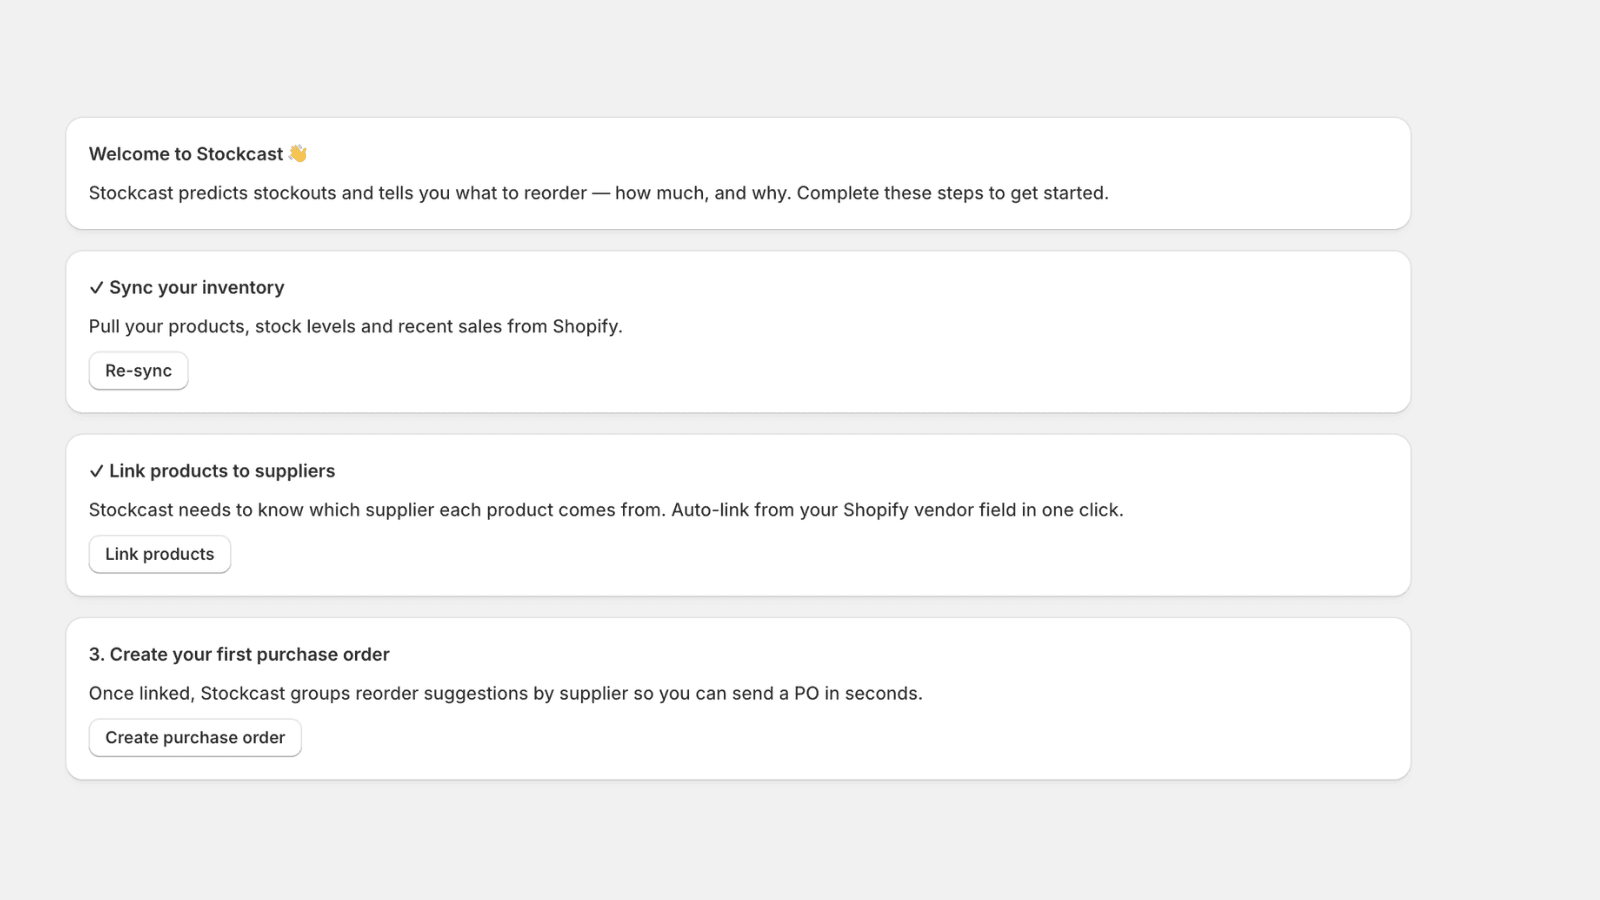Click the waving hand emoji beside Welcome

(298, 153)
